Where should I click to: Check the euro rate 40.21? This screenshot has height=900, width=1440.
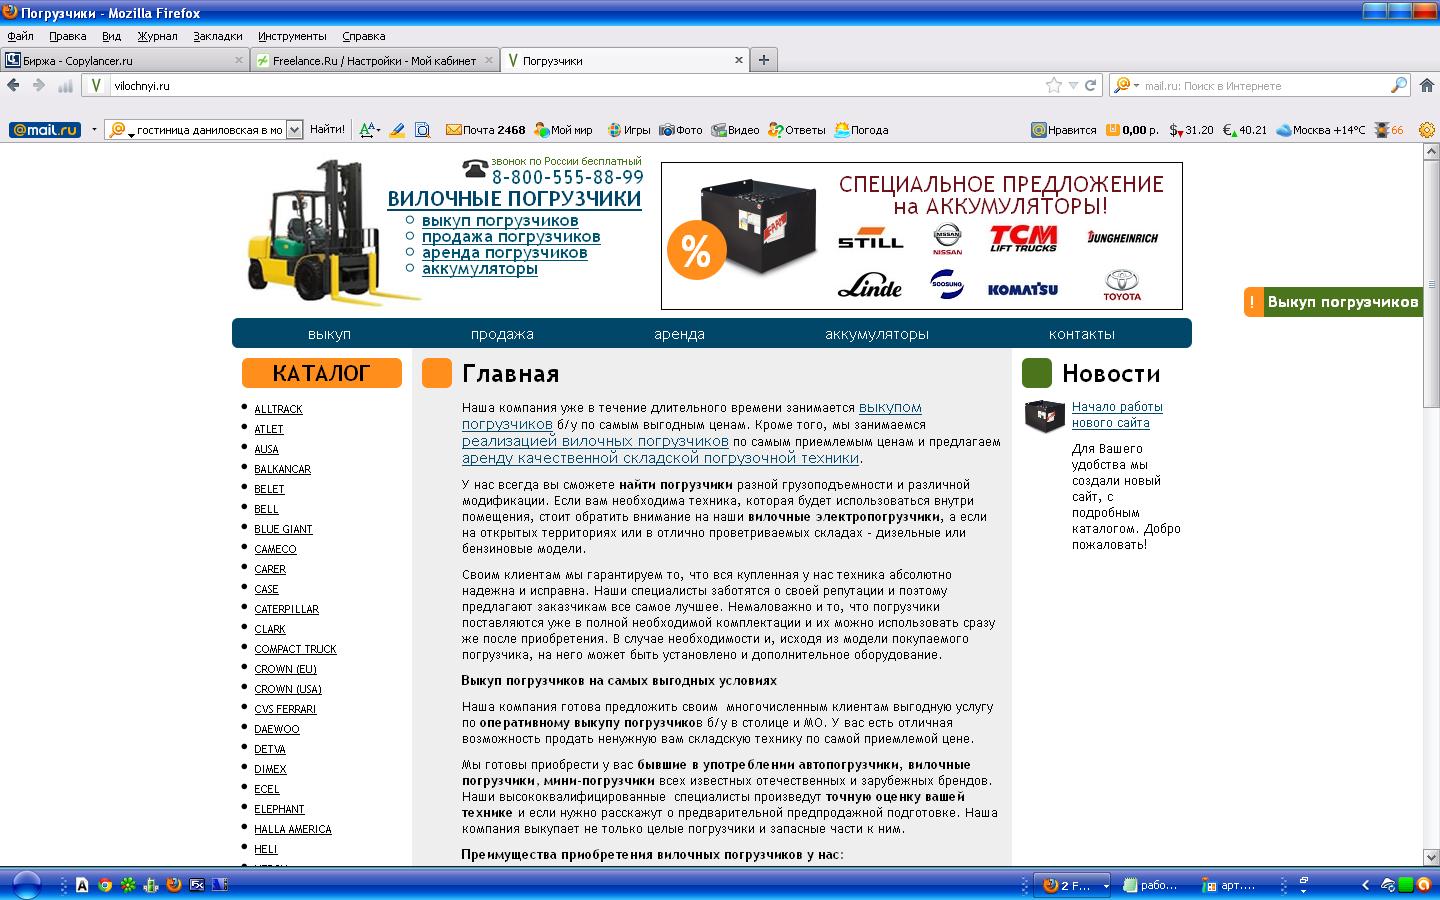[1245, 130]
